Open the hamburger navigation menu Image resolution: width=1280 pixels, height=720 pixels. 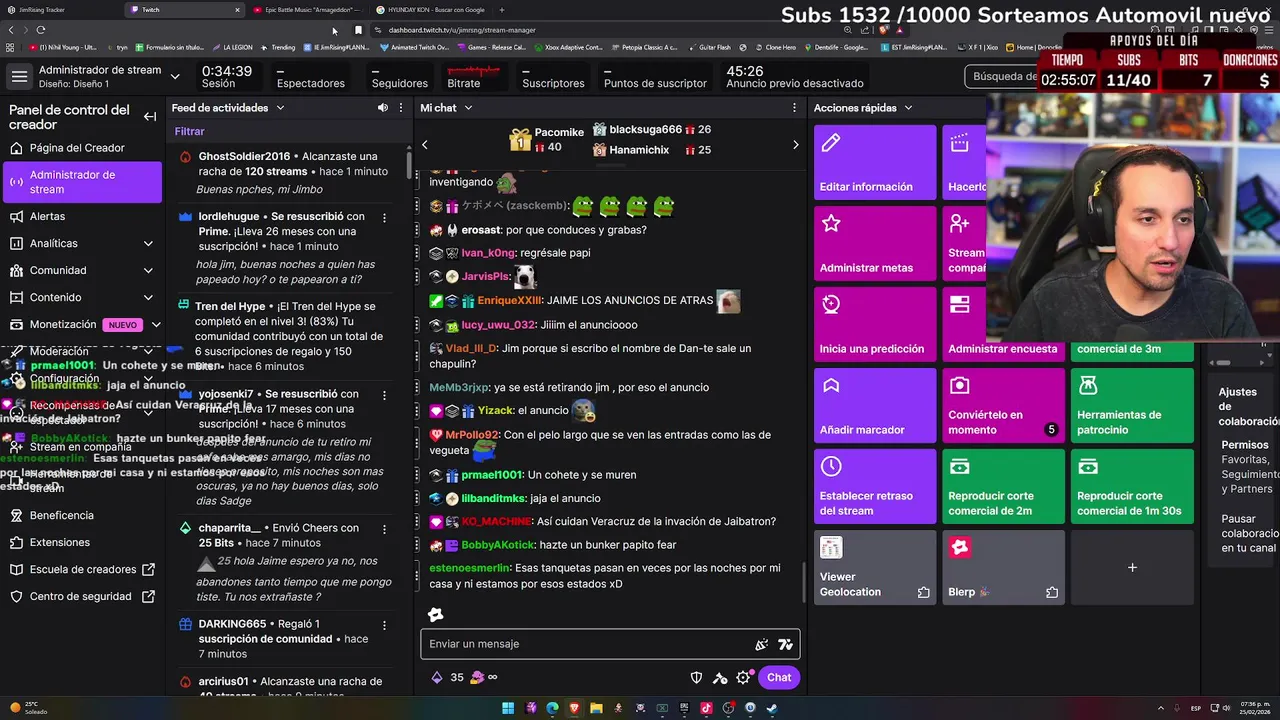(19, 77)
